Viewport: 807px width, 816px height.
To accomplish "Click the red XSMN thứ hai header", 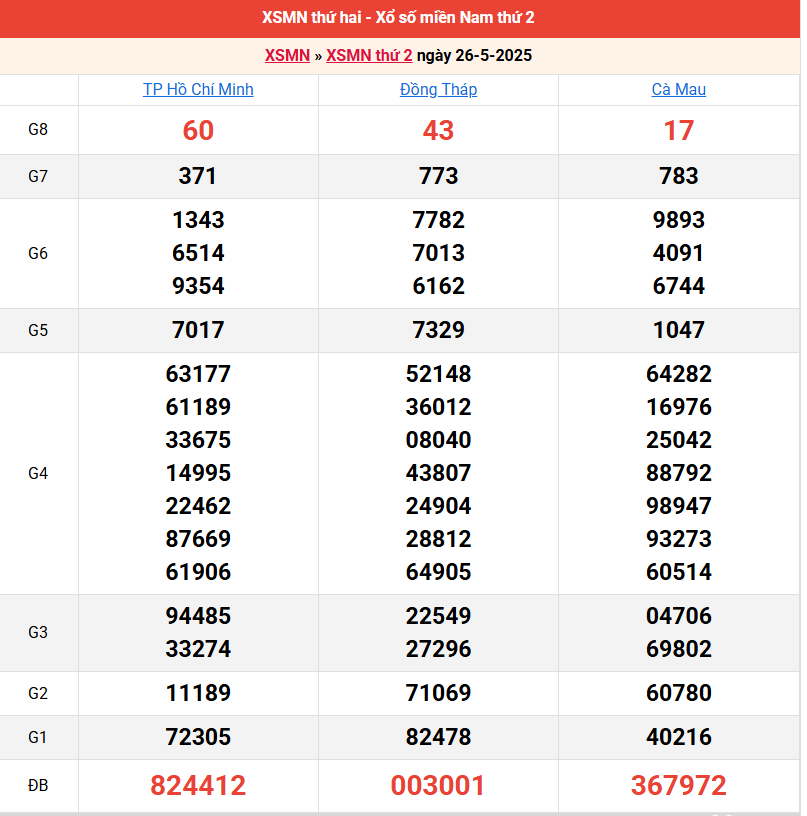I will (x=398, y=18).
